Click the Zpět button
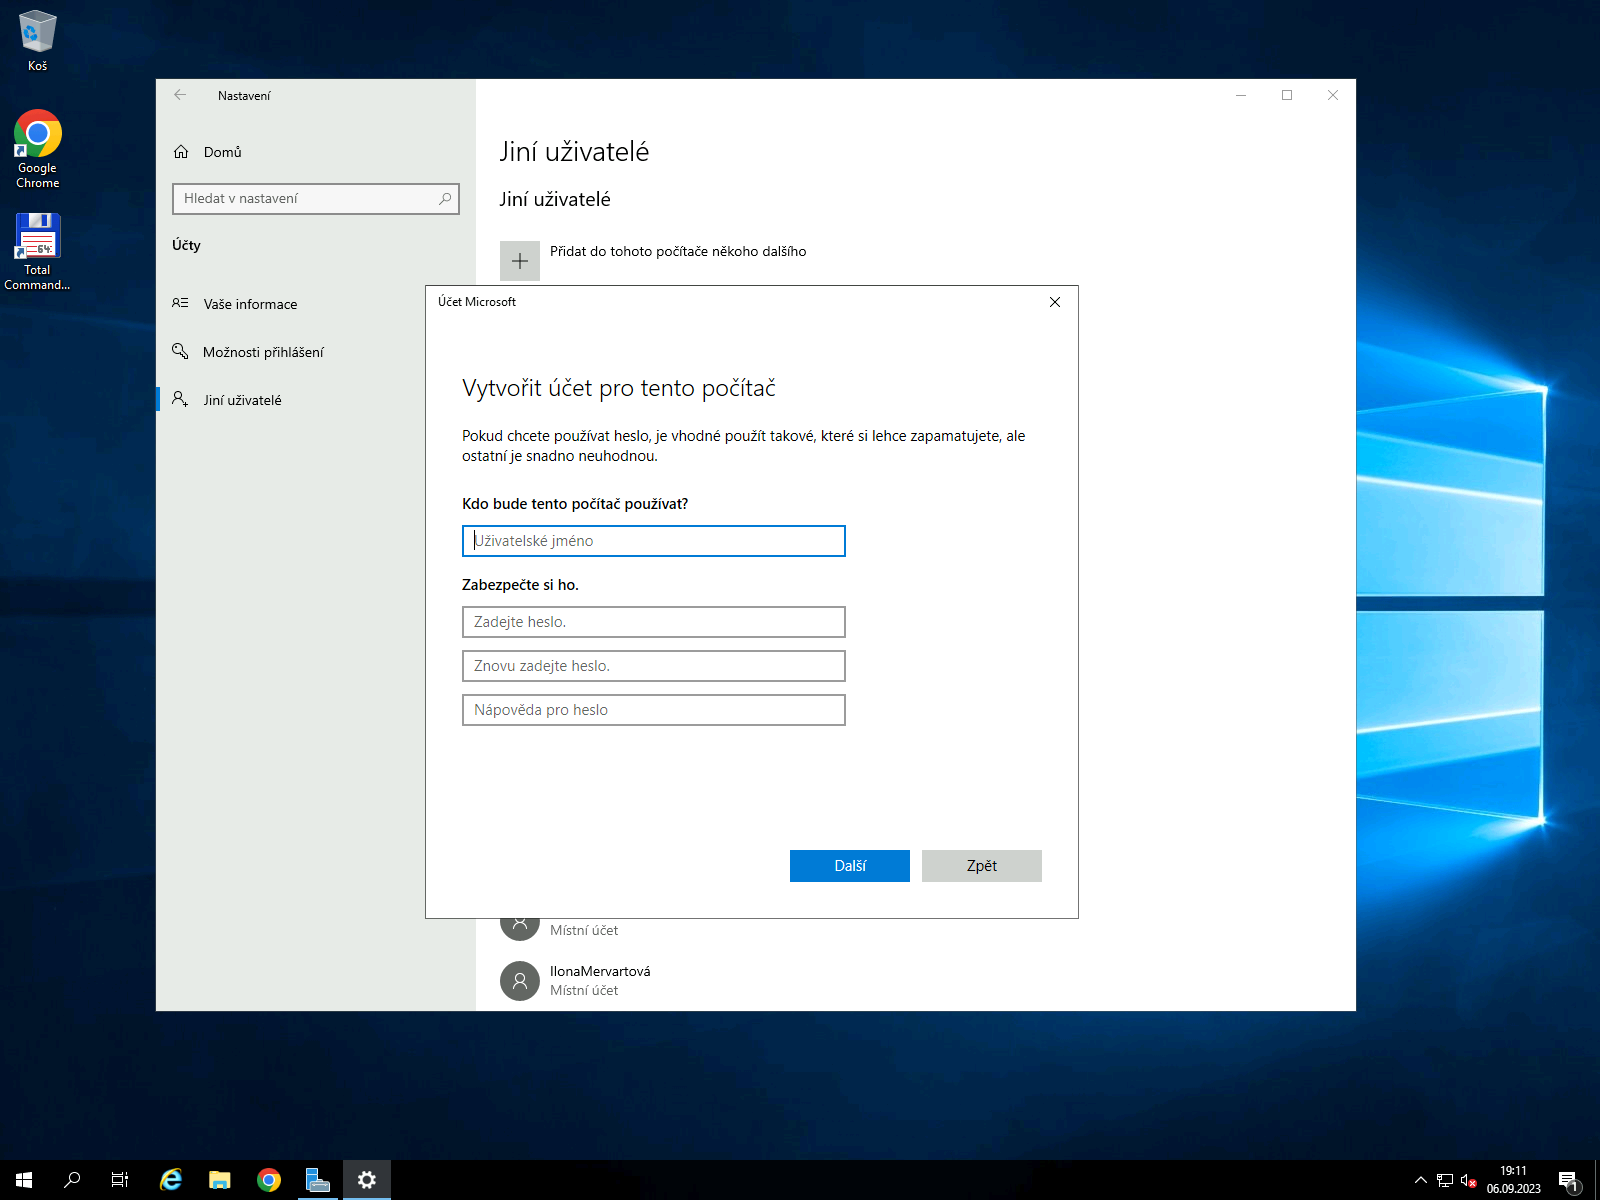The height and width of the screenshot is (1200, 1600). coord(980,865)
